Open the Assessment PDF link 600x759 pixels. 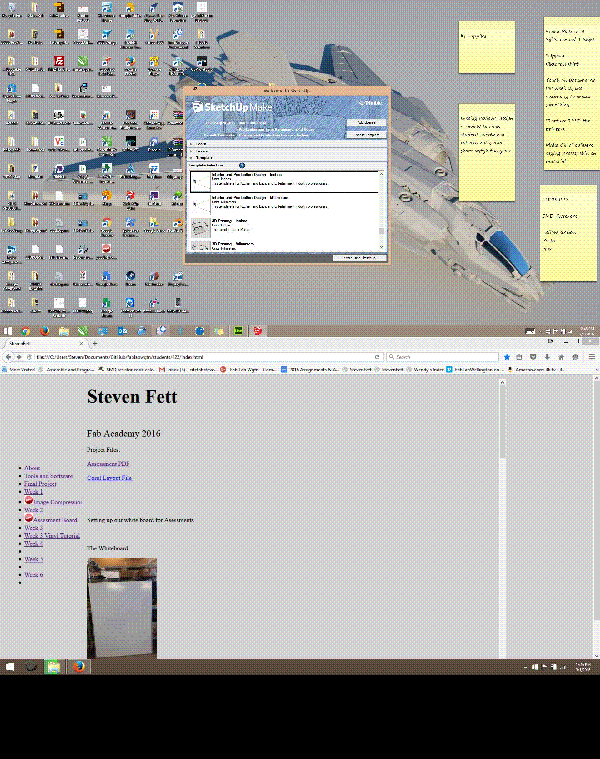tap(108, 464)
